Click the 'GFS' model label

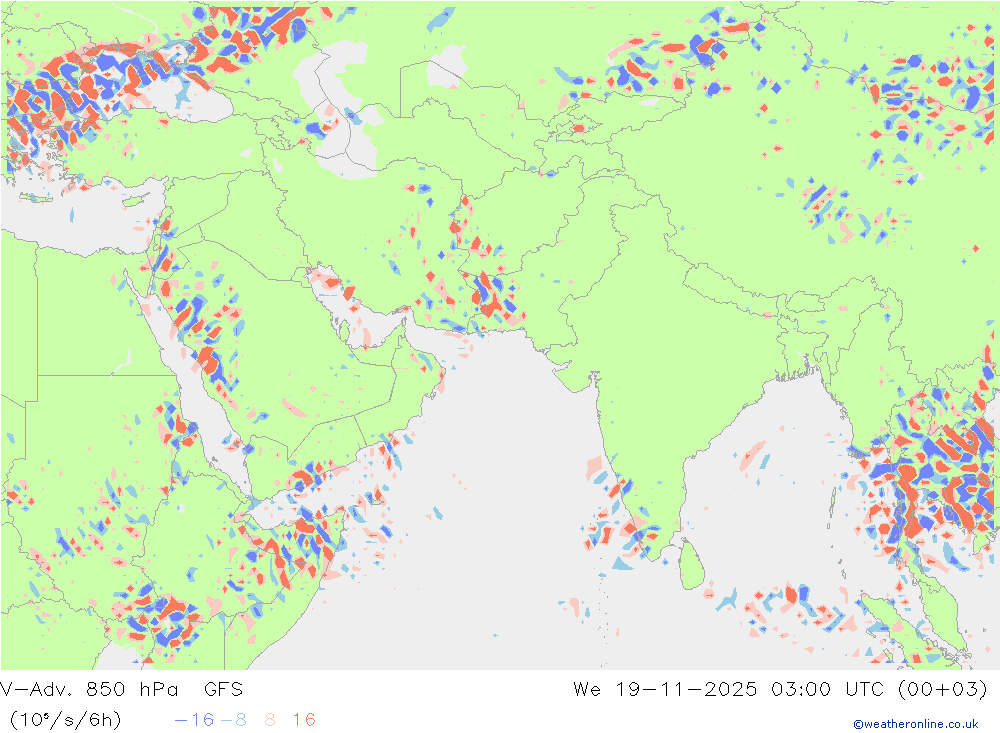click(223, 689)
